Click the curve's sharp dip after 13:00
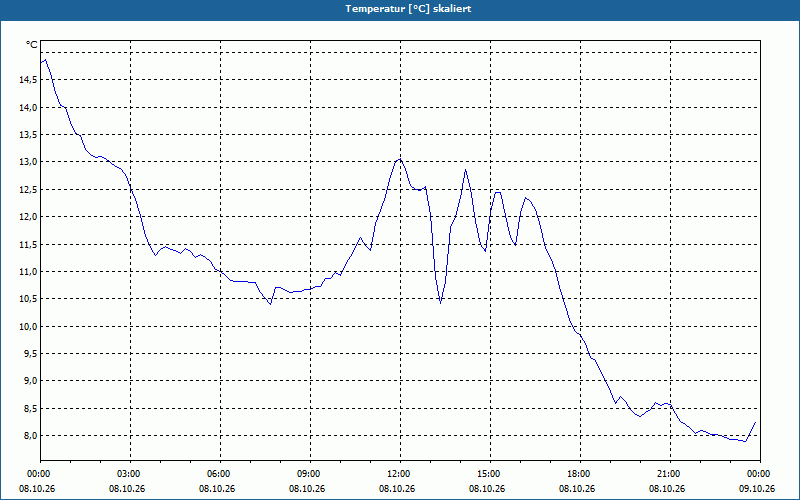 point(440,303)
